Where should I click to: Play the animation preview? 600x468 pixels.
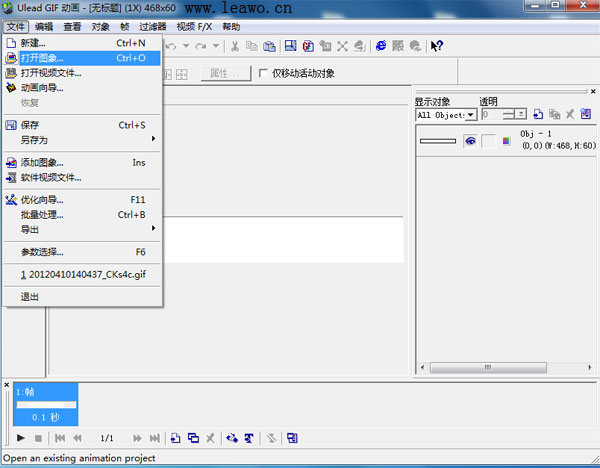pos(21,438)
